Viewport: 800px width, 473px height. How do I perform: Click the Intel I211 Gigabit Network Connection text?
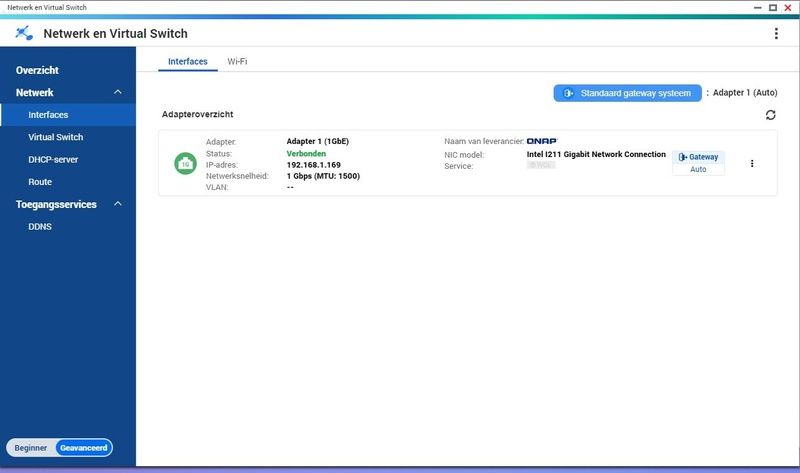pos(596,154)
